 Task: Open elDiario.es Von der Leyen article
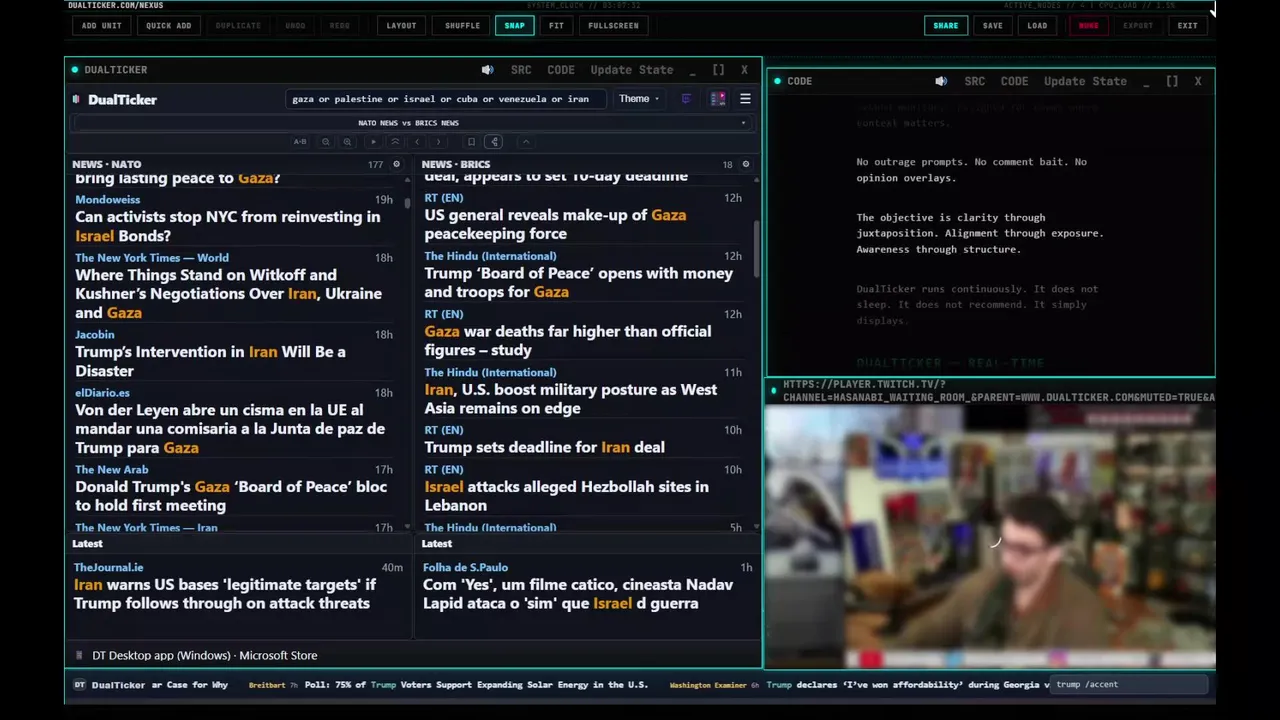click(230, 429)
